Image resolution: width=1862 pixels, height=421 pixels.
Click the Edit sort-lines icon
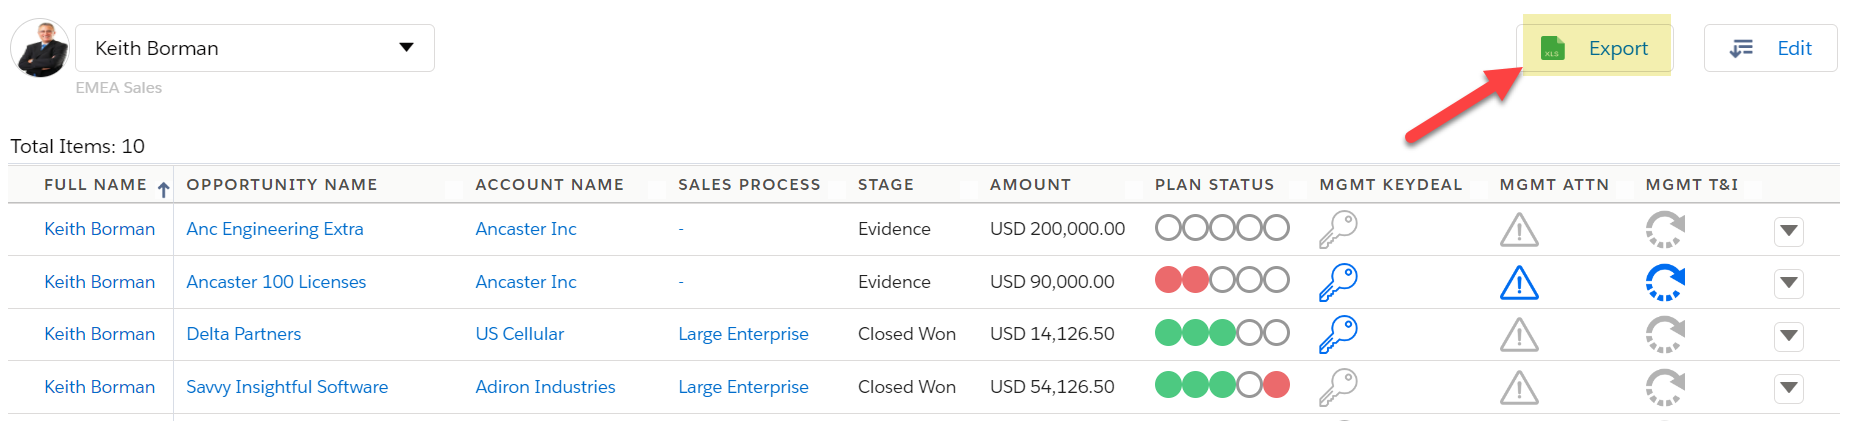pos(1741,48)
